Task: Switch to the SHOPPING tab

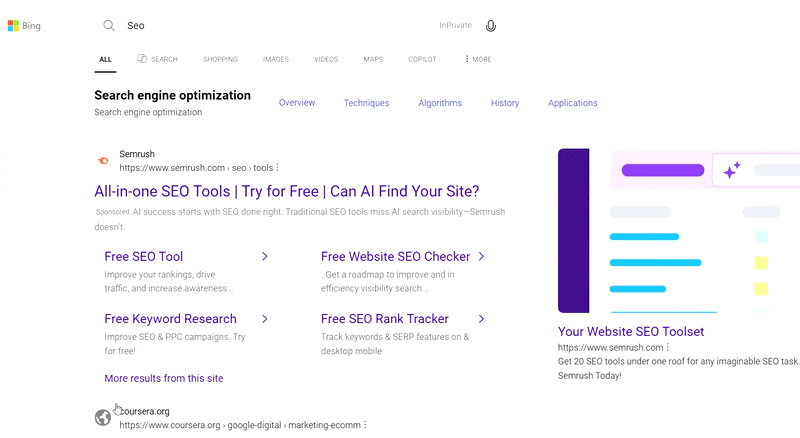Action: 220,59
